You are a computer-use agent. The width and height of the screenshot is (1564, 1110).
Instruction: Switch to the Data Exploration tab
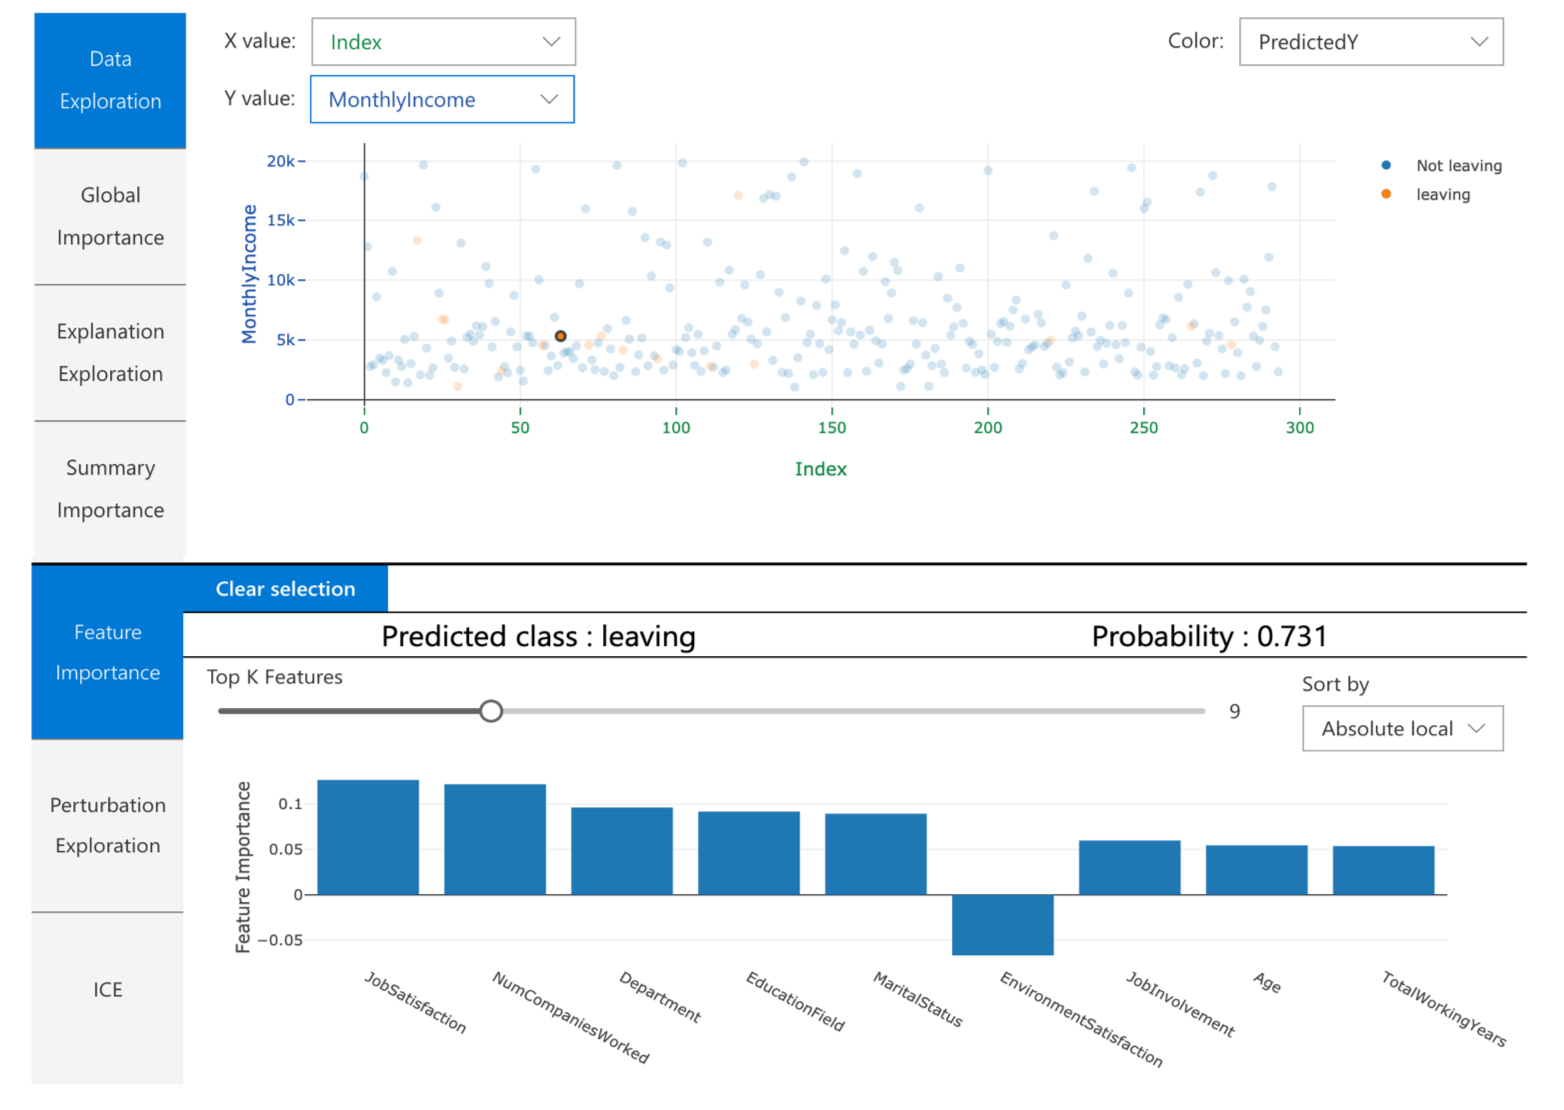(x=109, y=80)
